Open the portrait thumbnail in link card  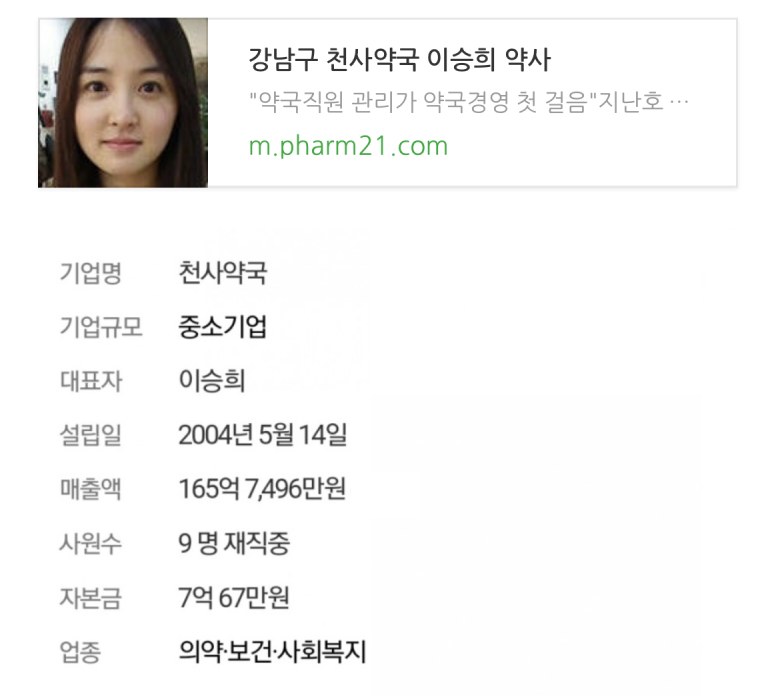(x=123, y=103)
